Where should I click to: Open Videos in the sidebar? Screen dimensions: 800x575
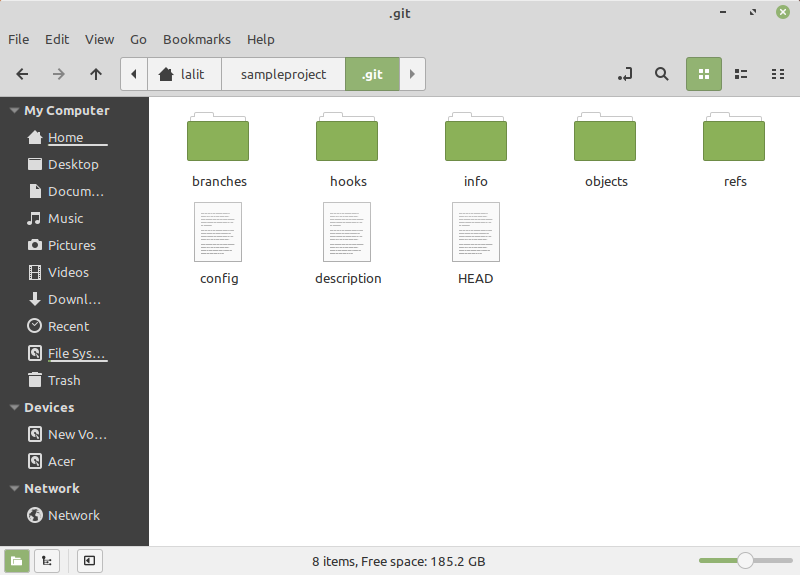(74, 272)
